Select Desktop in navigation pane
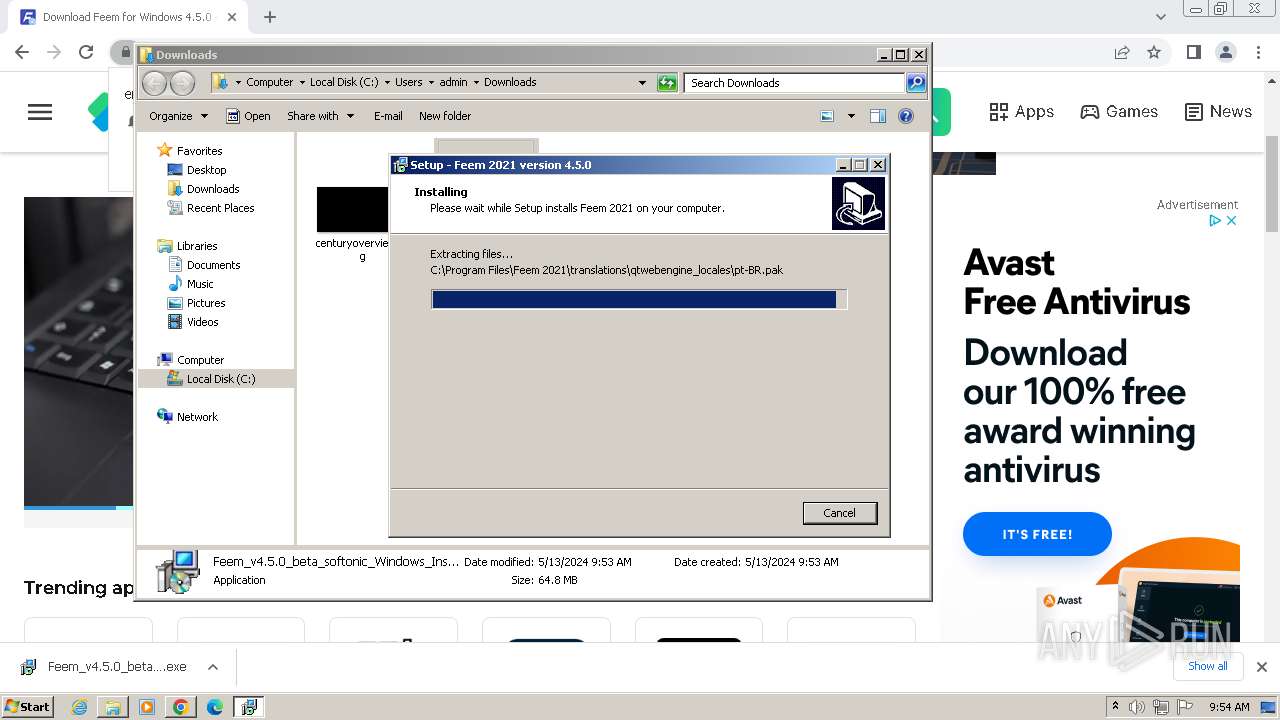The width and height of the screenshot is (1280, 720). pos(206,170)
